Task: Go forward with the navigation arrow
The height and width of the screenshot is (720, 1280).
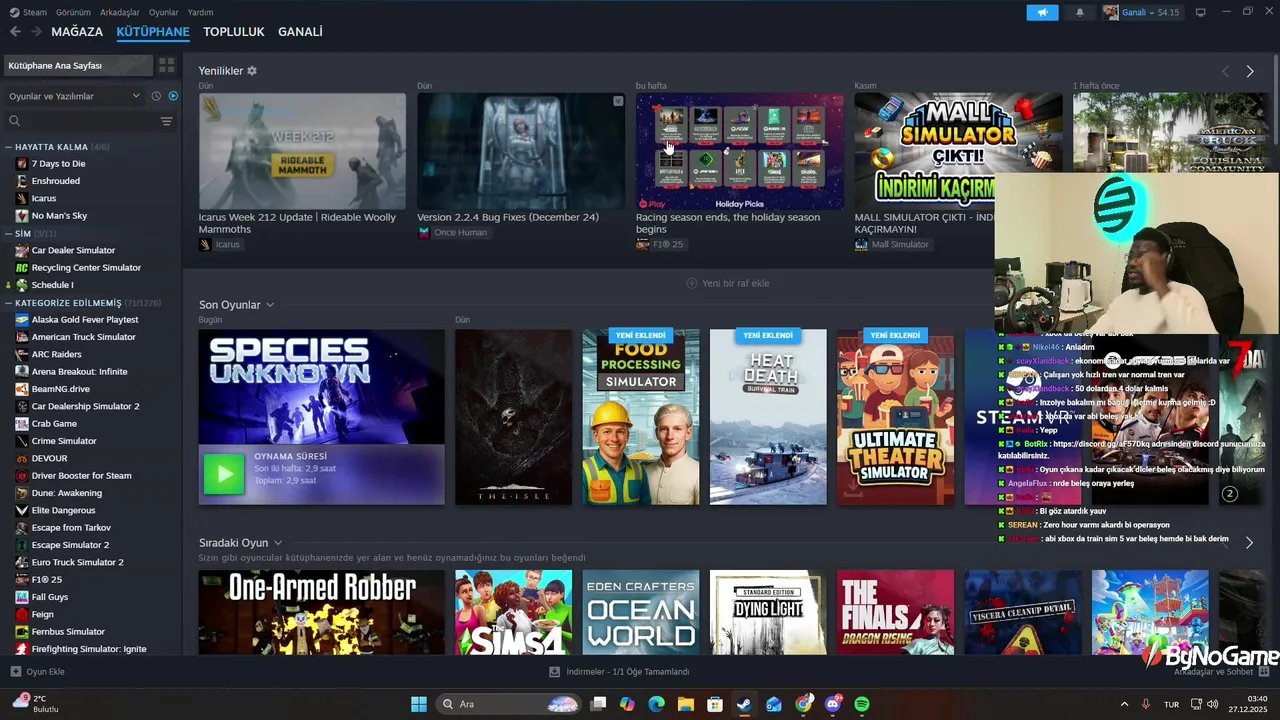Action: point(36,32)
